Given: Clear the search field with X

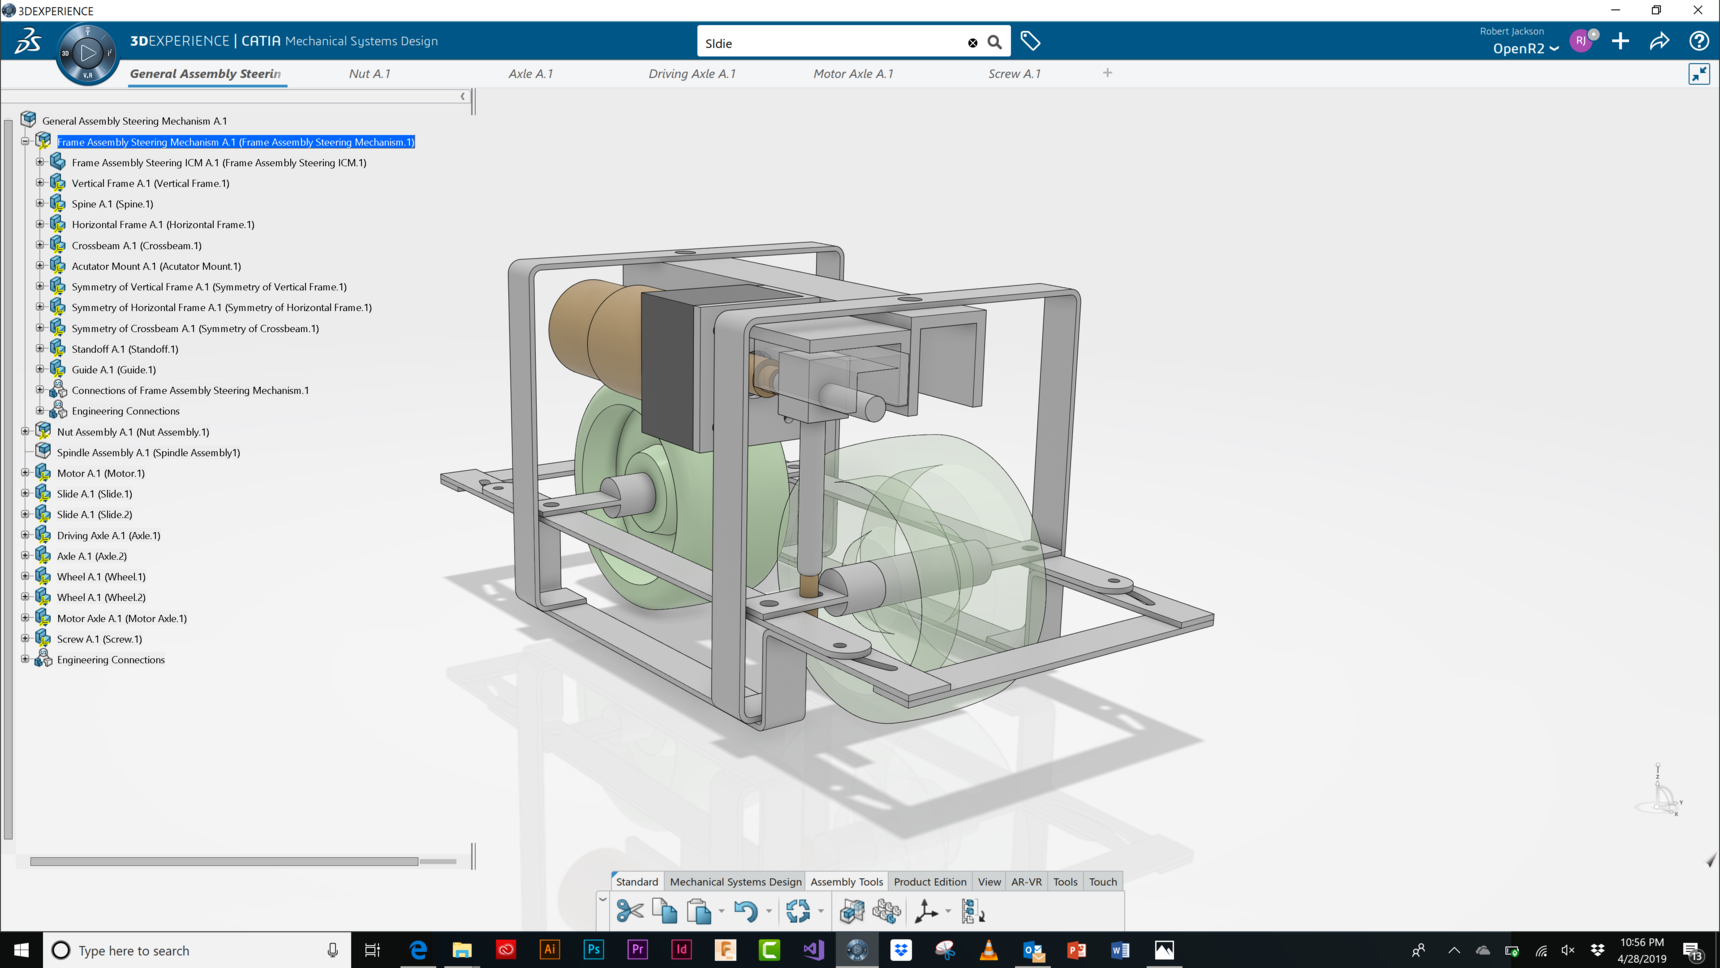Looking at the screenshot, I should [972, 43].
